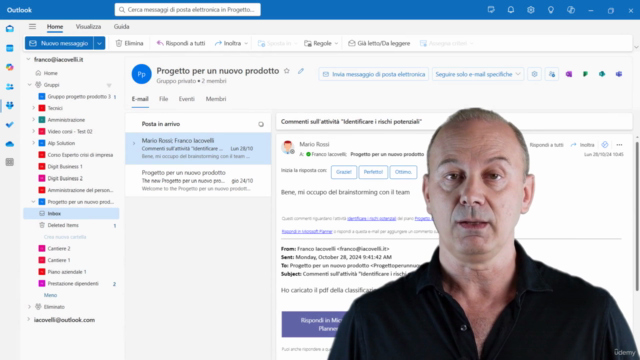Collapse the Gruppi folder tree
This screenshot has width=640, height=360.
[x=29, y=85]
